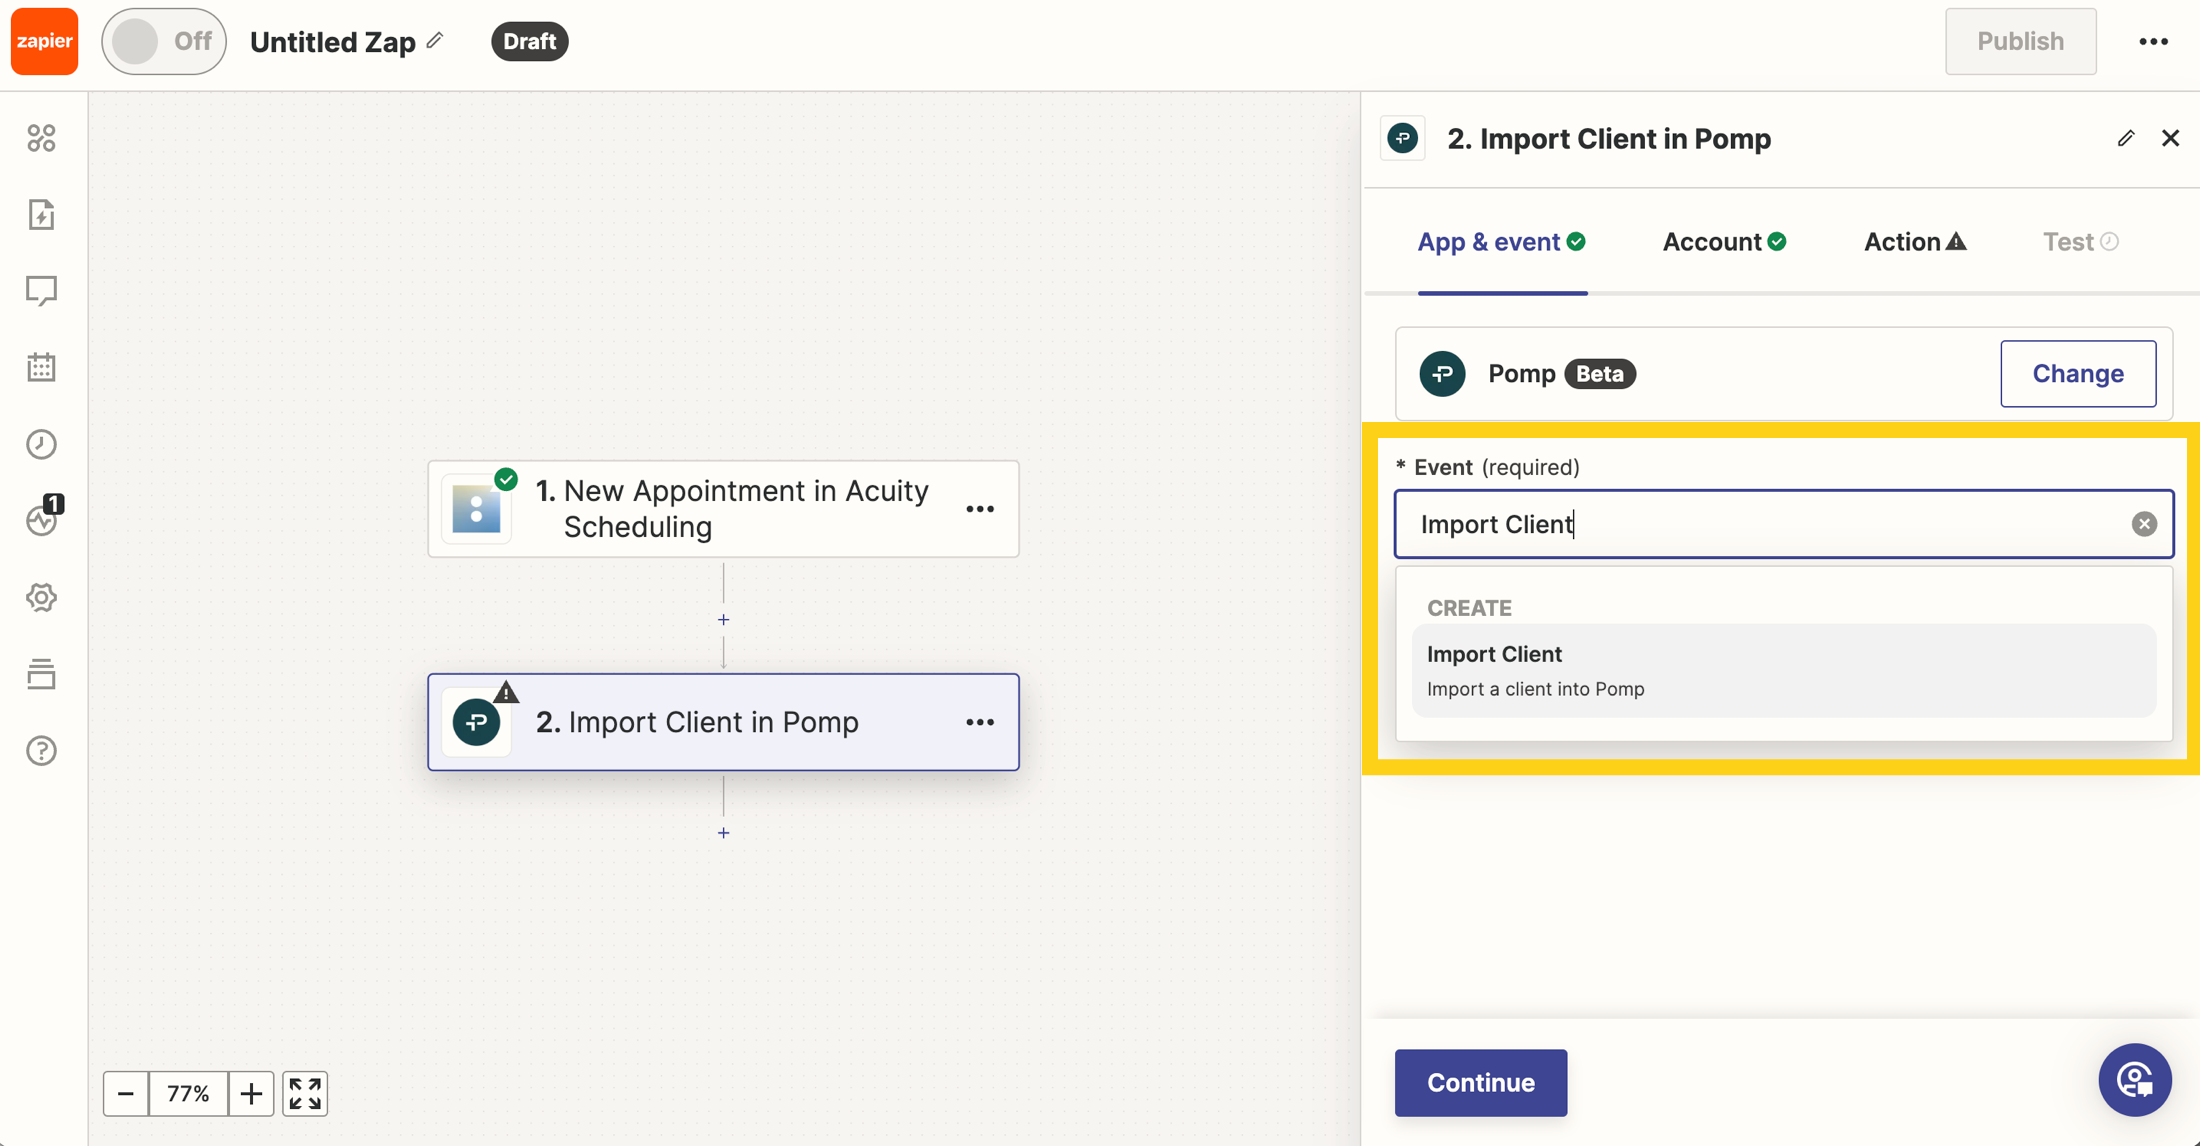
Task: Click the Zapier logo home icon
Action: pyautogui.click(x=44, y=41)
